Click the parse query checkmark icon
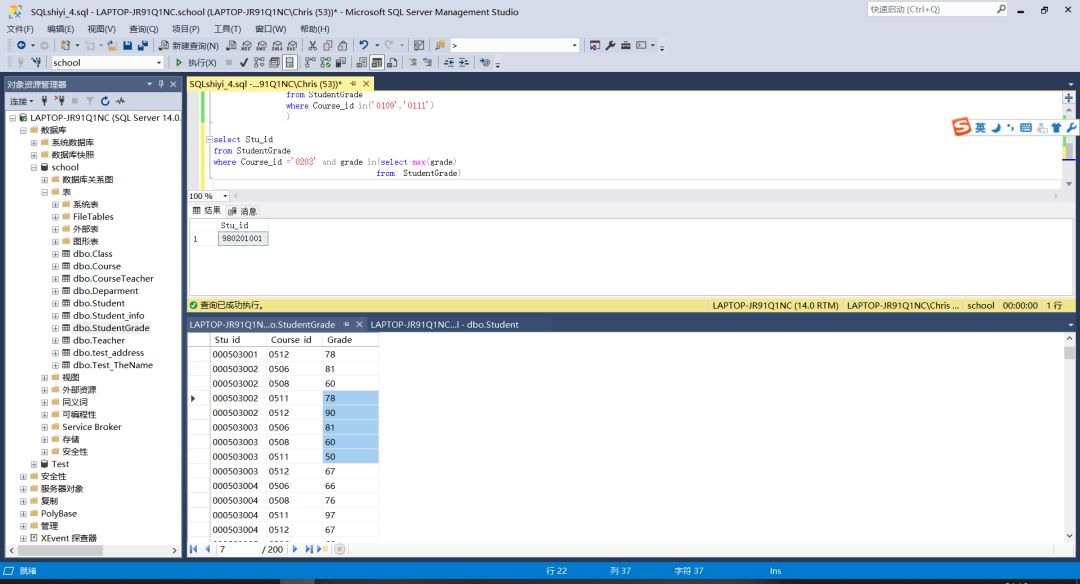 244,62
